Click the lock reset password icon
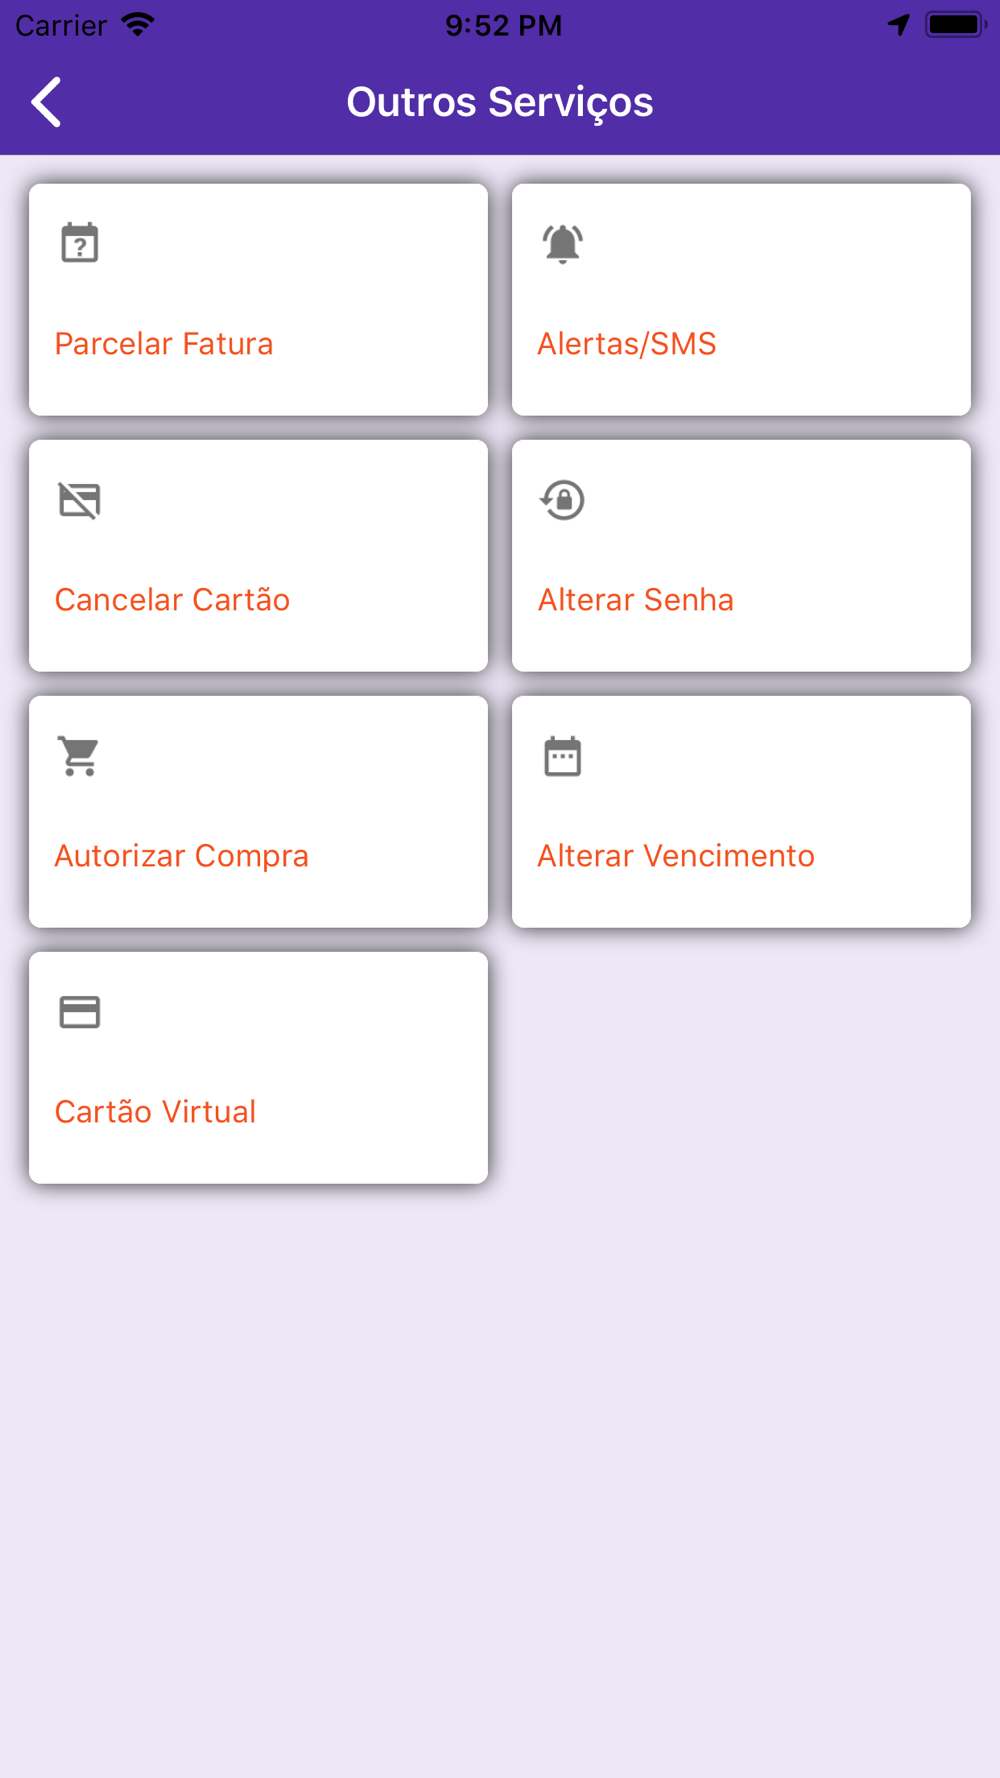 pos(563,500)
